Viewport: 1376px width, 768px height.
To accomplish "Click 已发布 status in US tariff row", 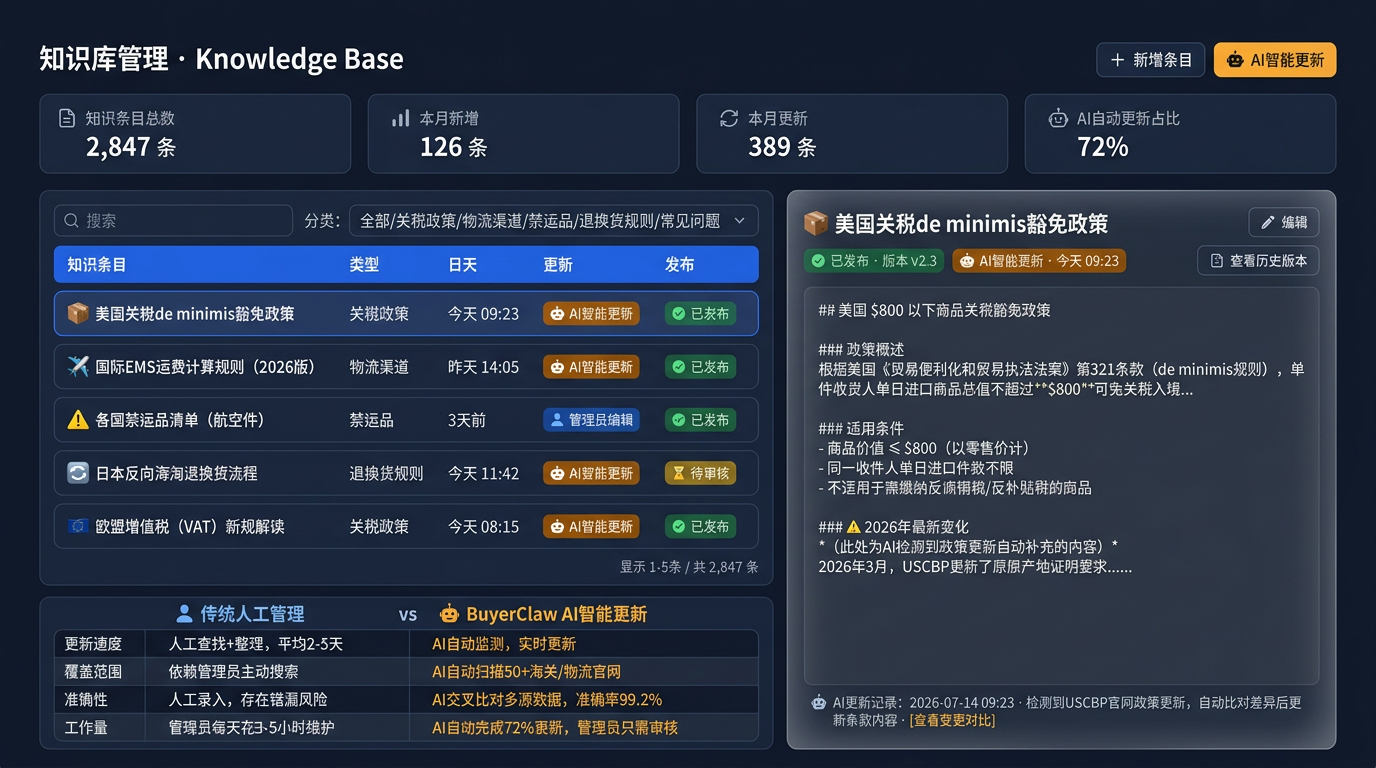I will (x=700, y=313).
